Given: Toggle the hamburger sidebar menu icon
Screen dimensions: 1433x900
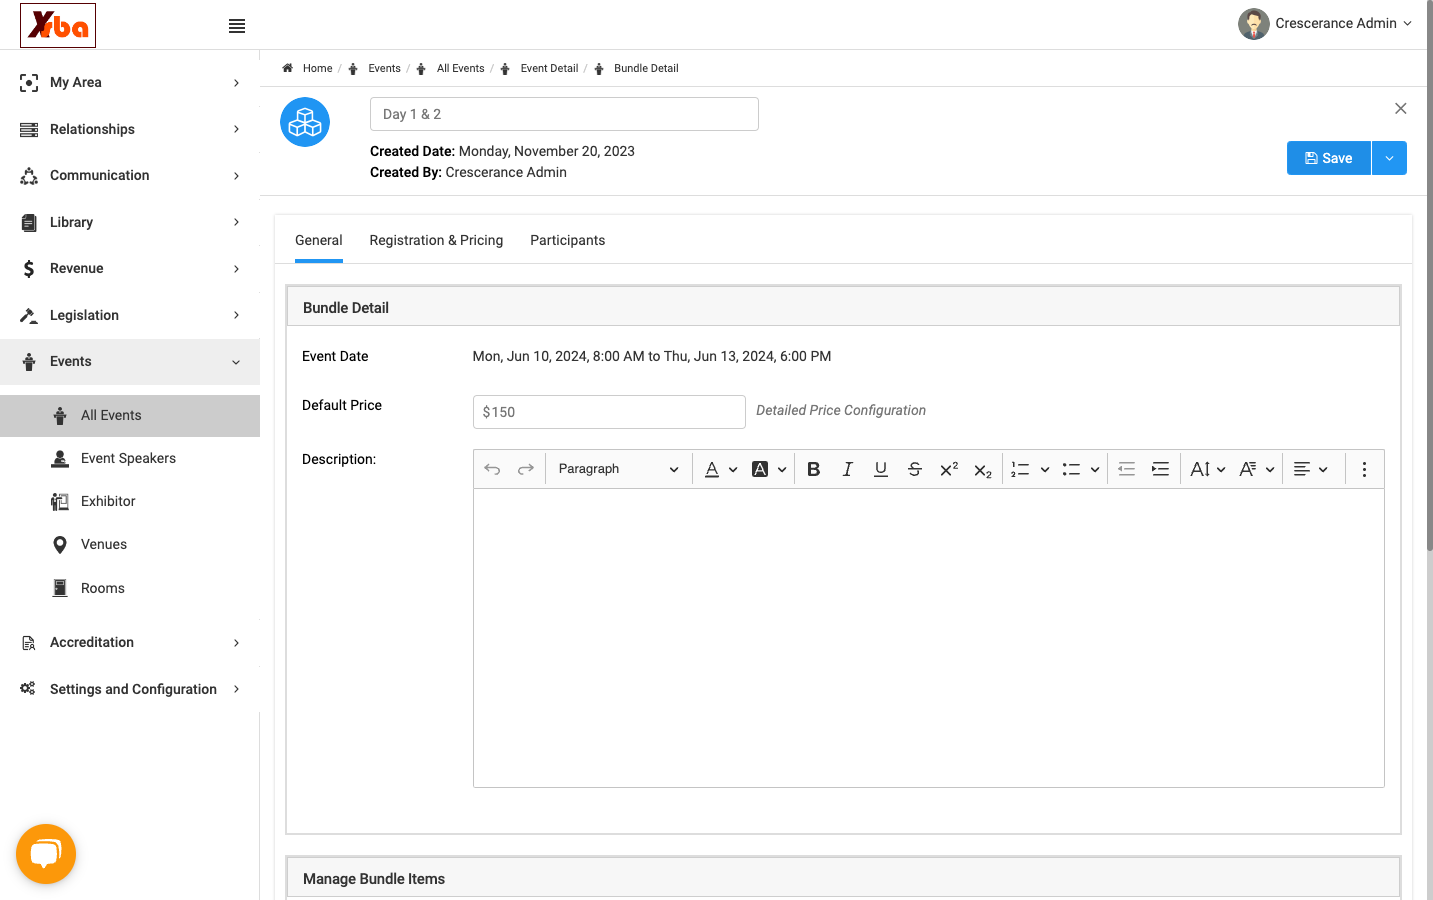Looking at the screenshot, I should 237,26.
